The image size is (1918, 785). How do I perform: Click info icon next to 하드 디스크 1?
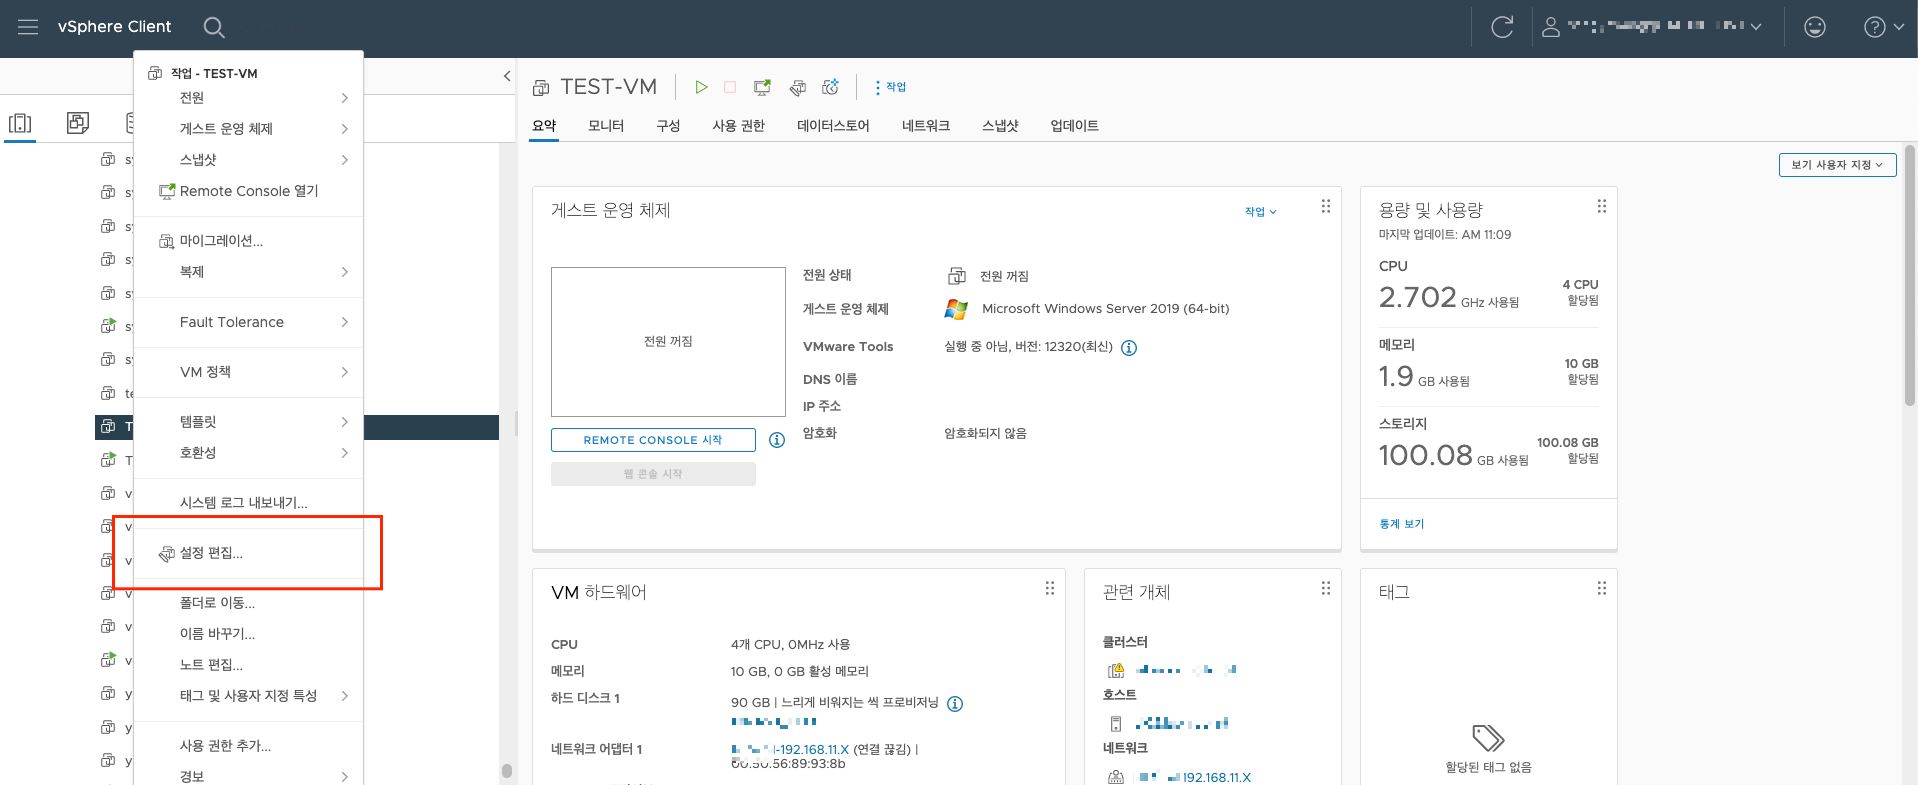[955, 704]
